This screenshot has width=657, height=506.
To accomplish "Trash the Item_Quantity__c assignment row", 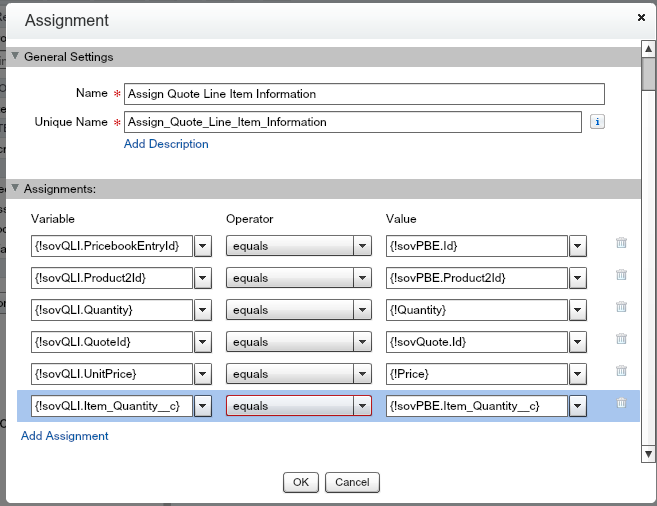I will point(621,403).
